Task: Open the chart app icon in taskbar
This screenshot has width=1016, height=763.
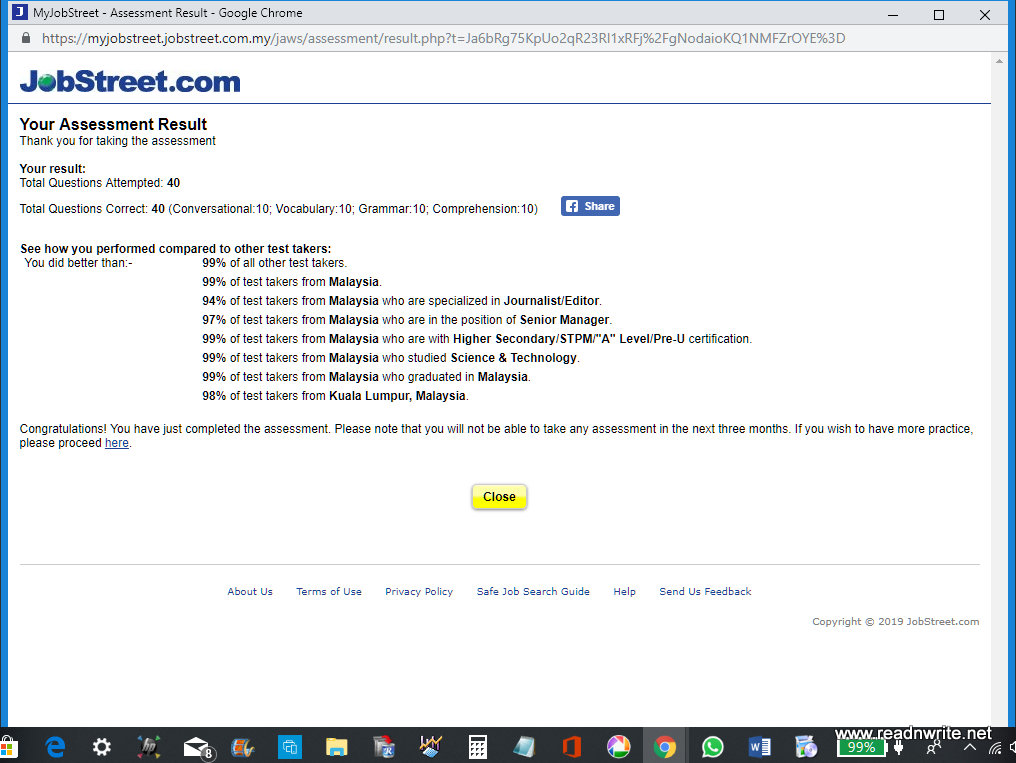Action: coord(430,747)
